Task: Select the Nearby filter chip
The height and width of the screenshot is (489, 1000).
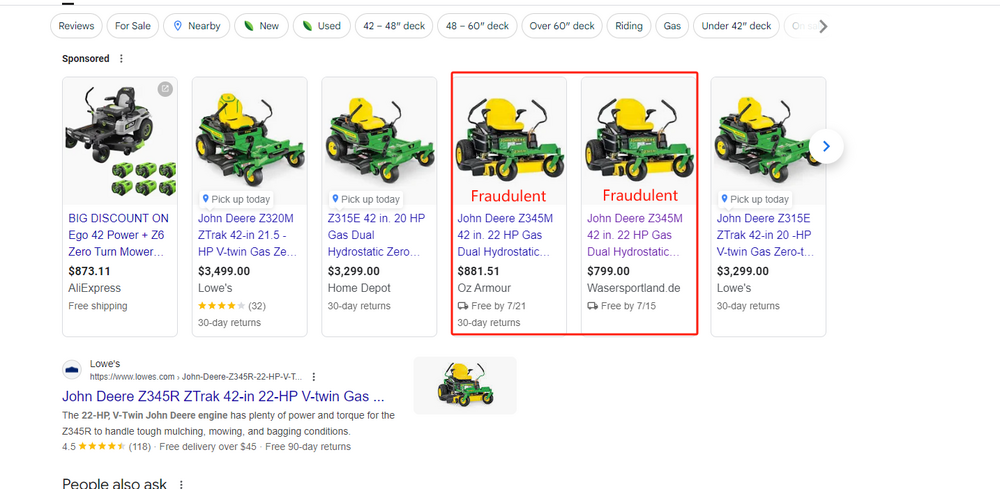Action: 195,26
